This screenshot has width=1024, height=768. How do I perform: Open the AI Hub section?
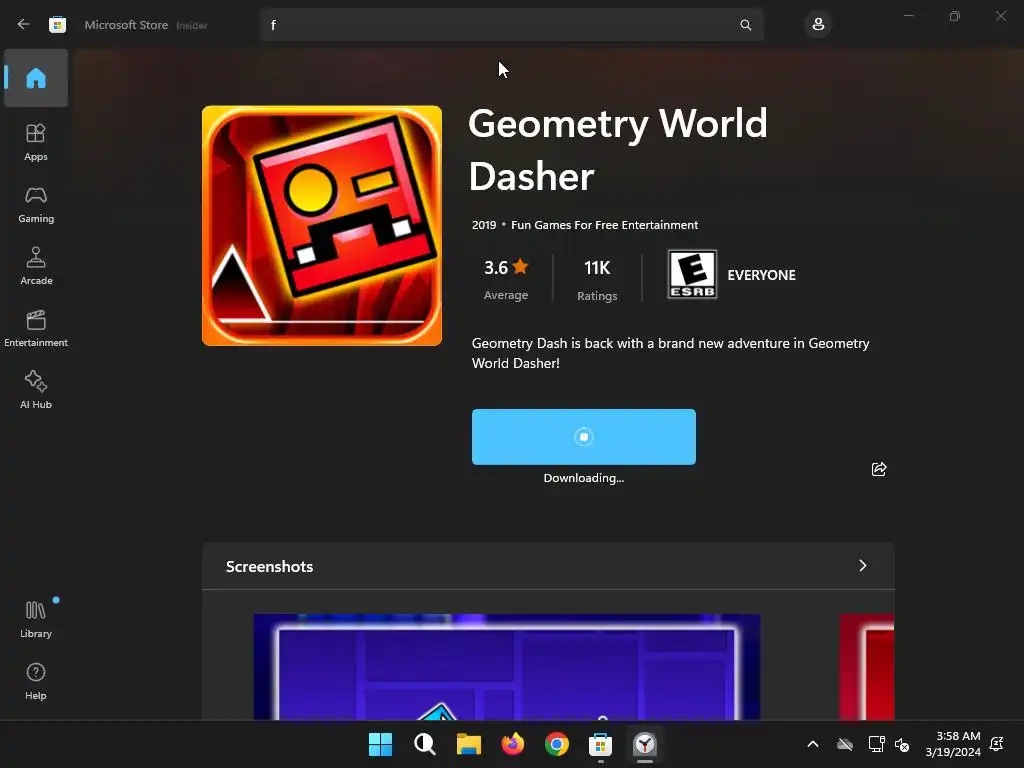click(36, 391)
